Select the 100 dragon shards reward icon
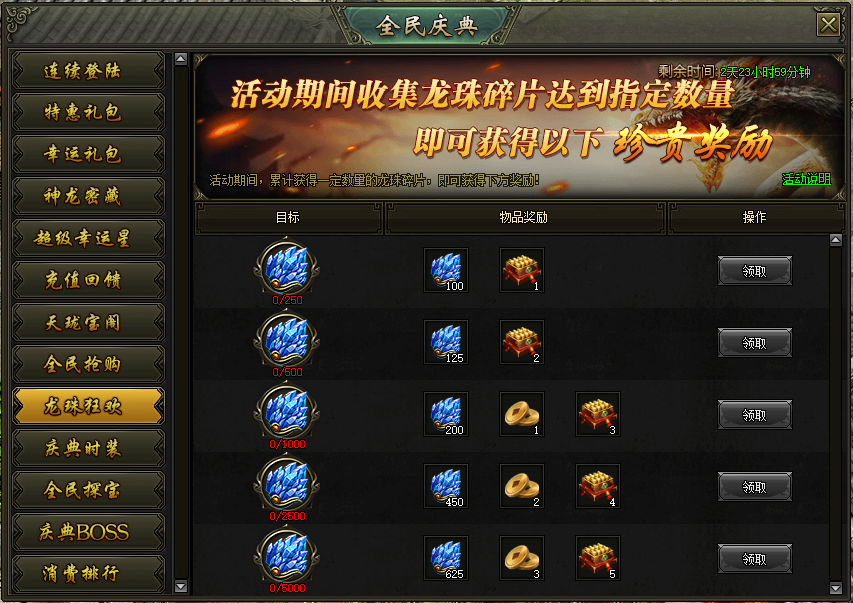Screen dimensions: 853x603 pos(446,270)
